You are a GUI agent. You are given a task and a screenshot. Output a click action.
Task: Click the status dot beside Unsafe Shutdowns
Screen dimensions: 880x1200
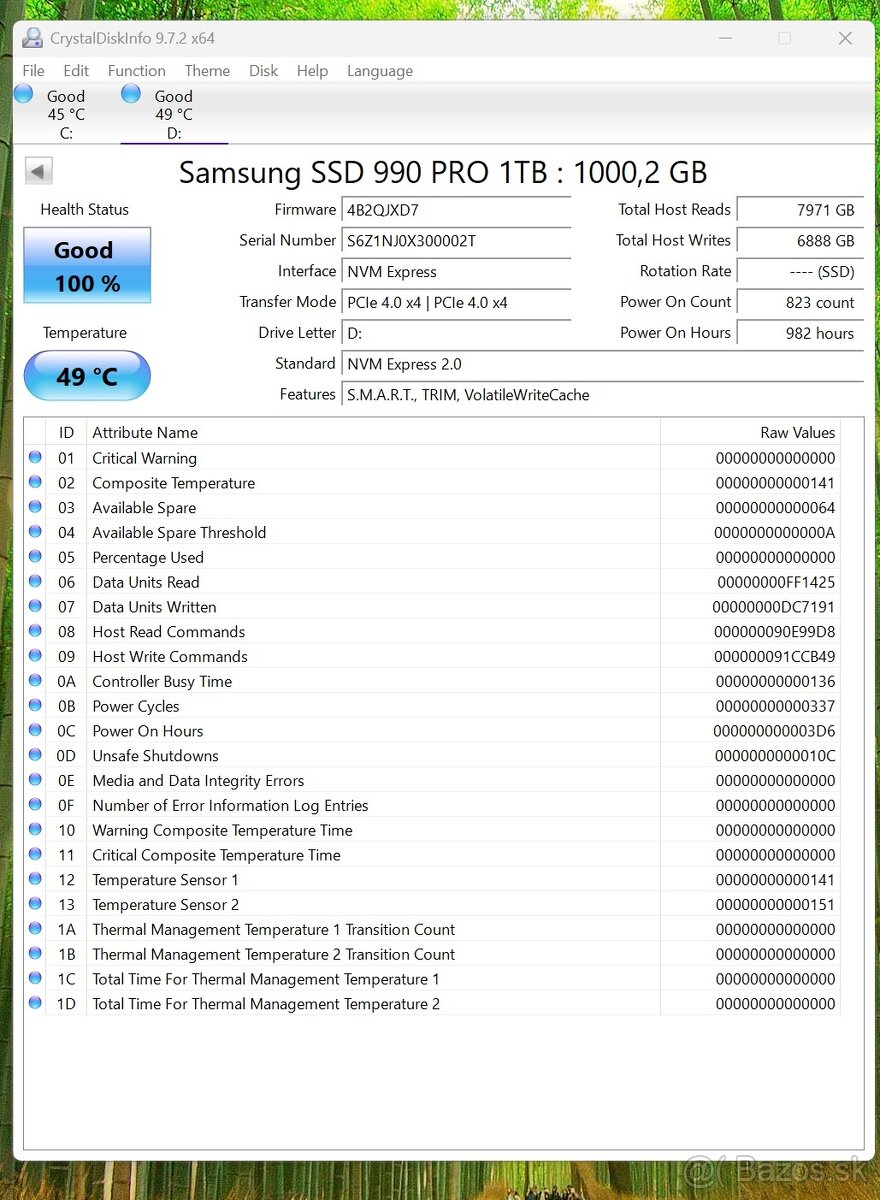point(35,756)
